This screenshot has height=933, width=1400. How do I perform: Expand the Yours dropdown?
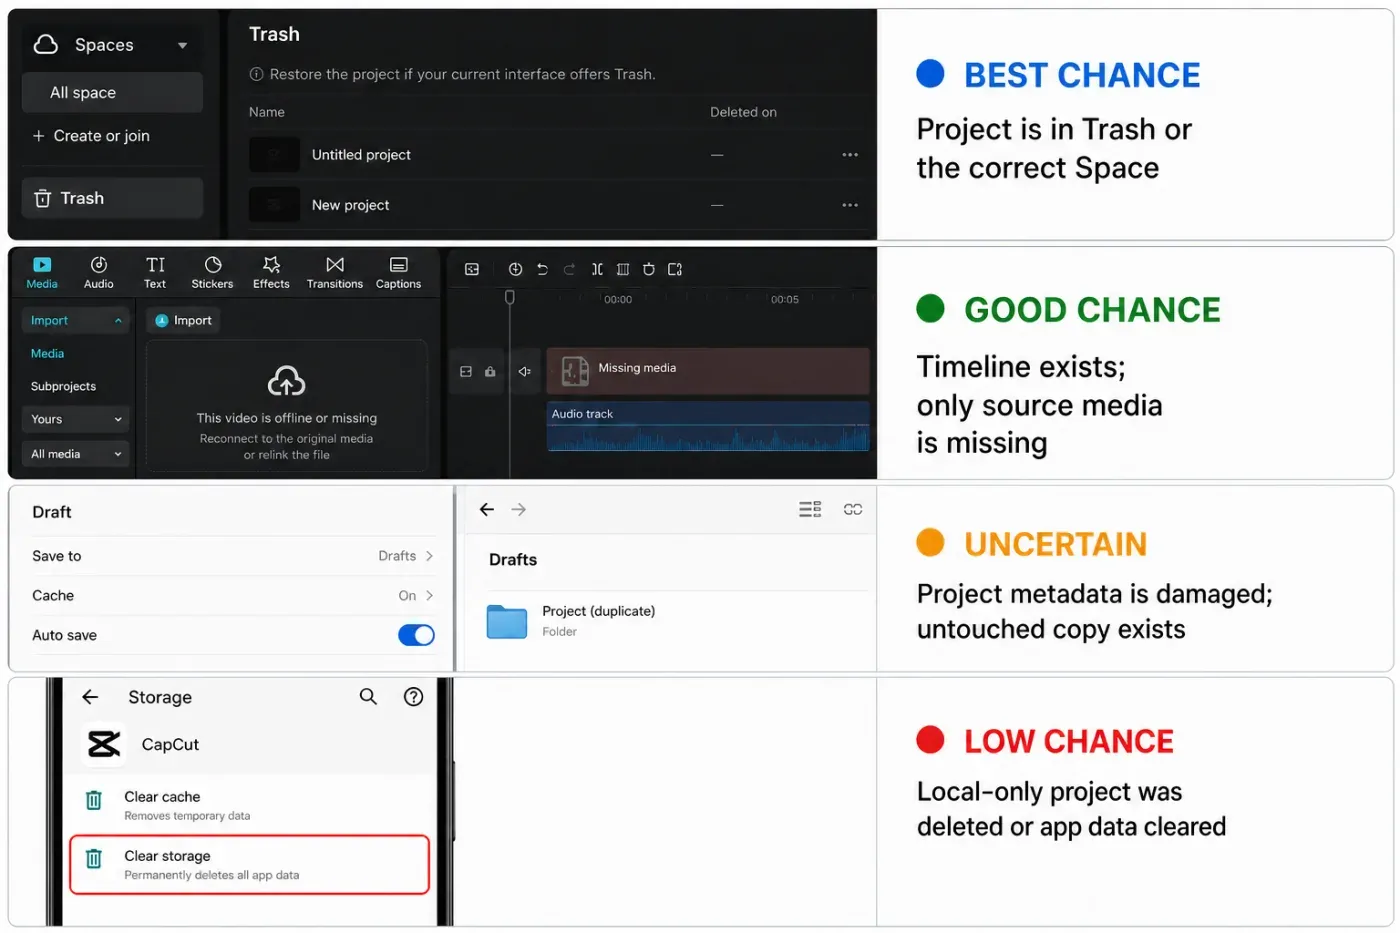76,420
